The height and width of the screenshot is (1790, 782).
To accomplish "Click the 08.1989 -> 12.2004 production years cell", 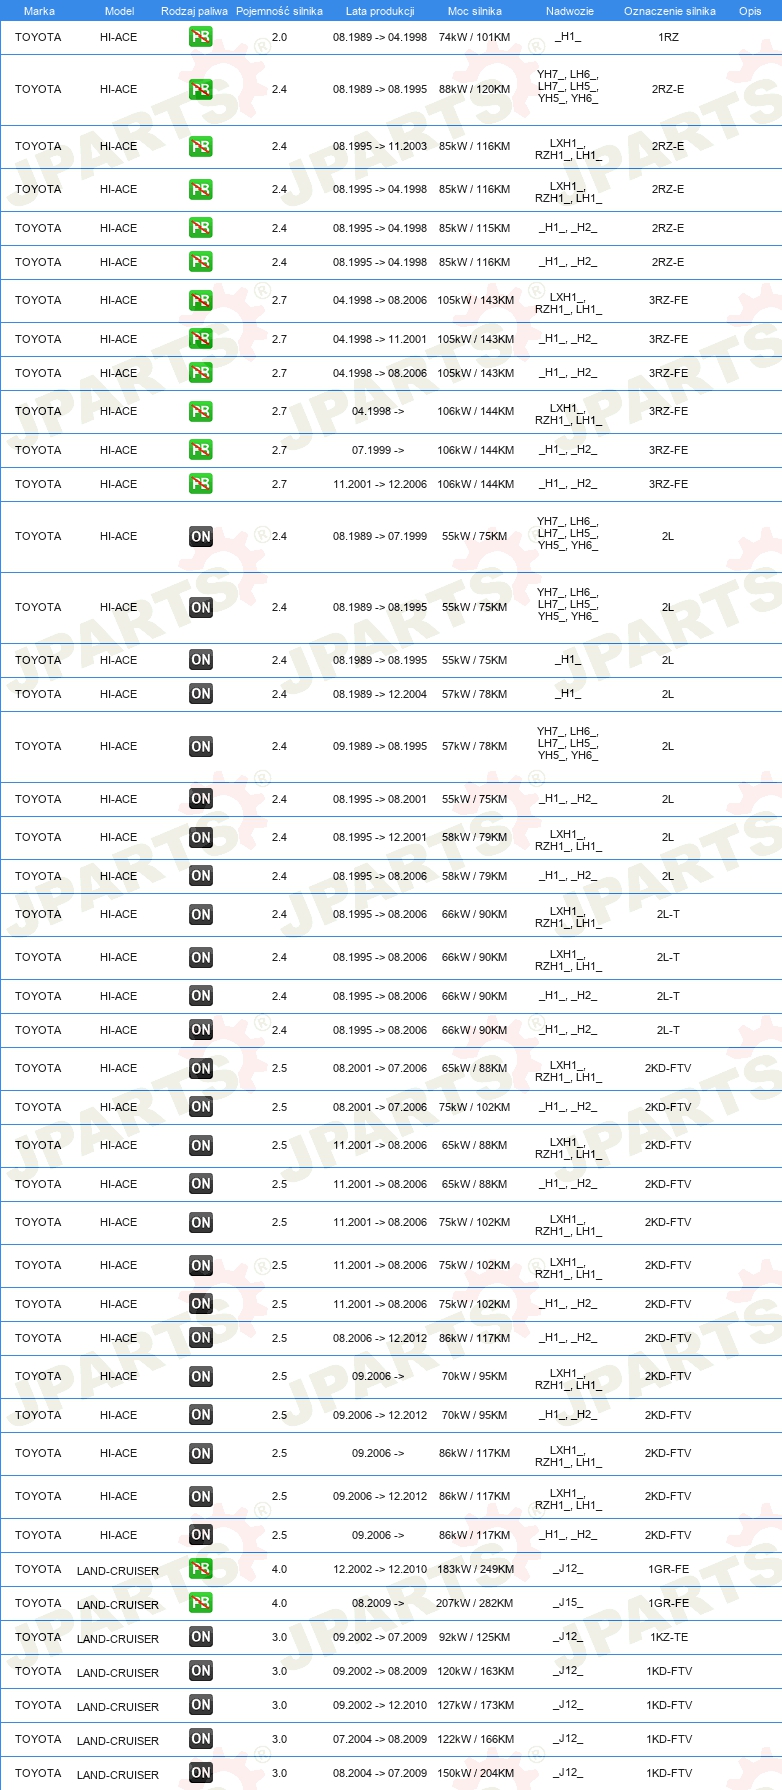I will coord(380,694).
